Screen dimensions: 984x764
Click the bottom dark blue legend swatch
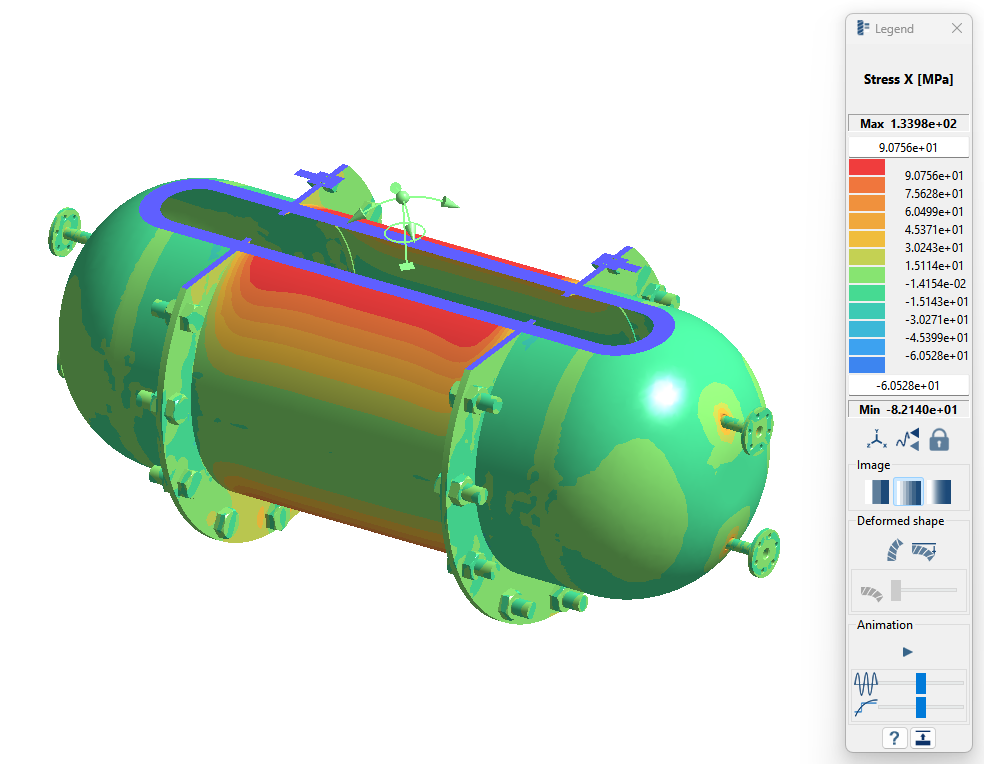pyautogui.click(x=867, y=365)
